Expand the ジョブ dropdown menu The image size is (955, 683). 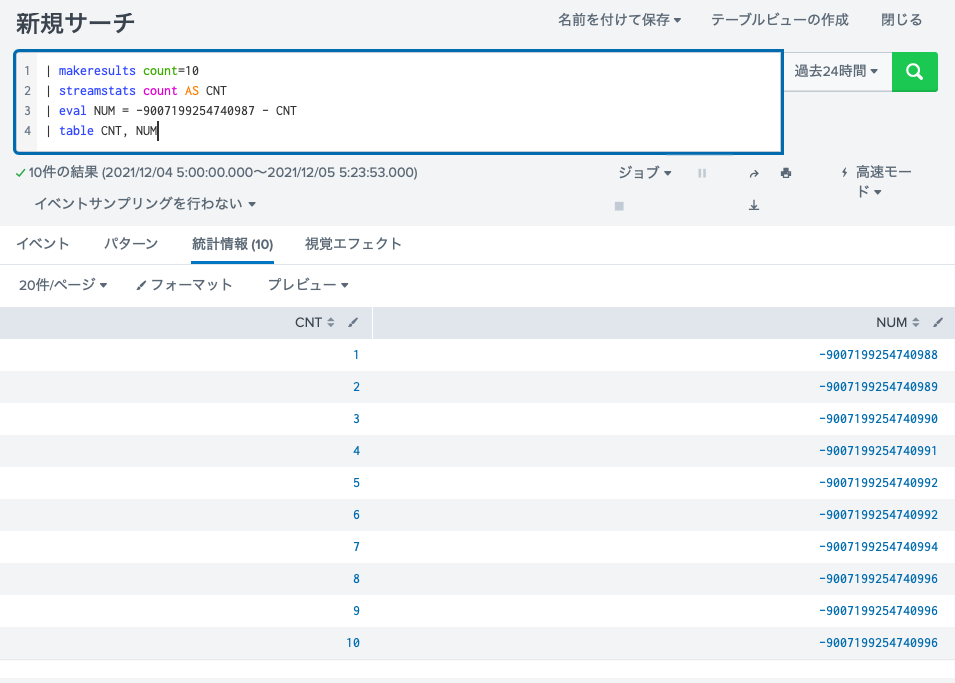click(643, 172)
